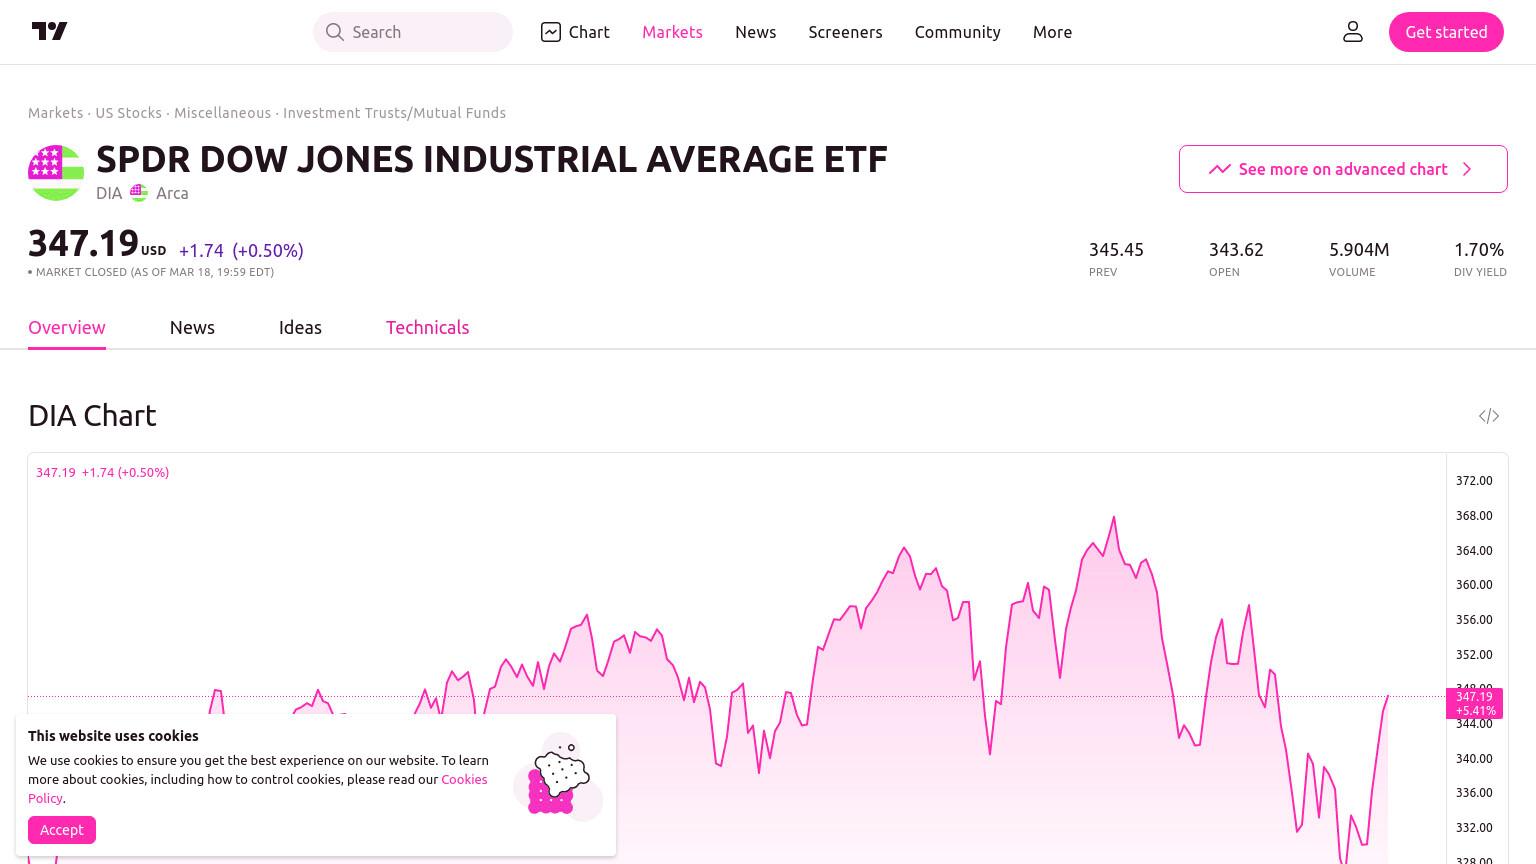Click the 343.62 OPEN value
The height and width of the screenshot is (864, 1536).
[1236, 250]
